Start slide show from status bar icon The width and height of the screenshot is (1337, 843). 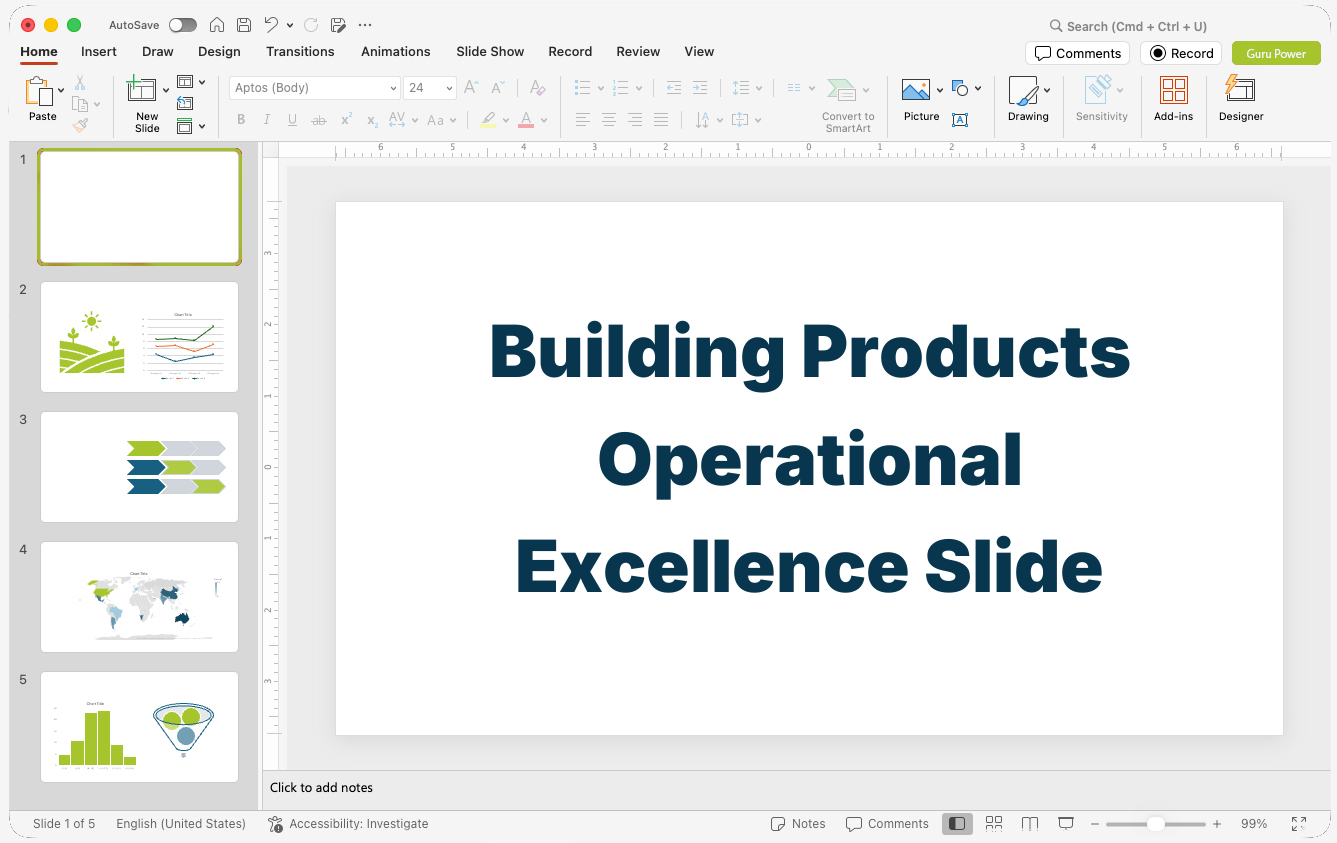click(1066, 824)
